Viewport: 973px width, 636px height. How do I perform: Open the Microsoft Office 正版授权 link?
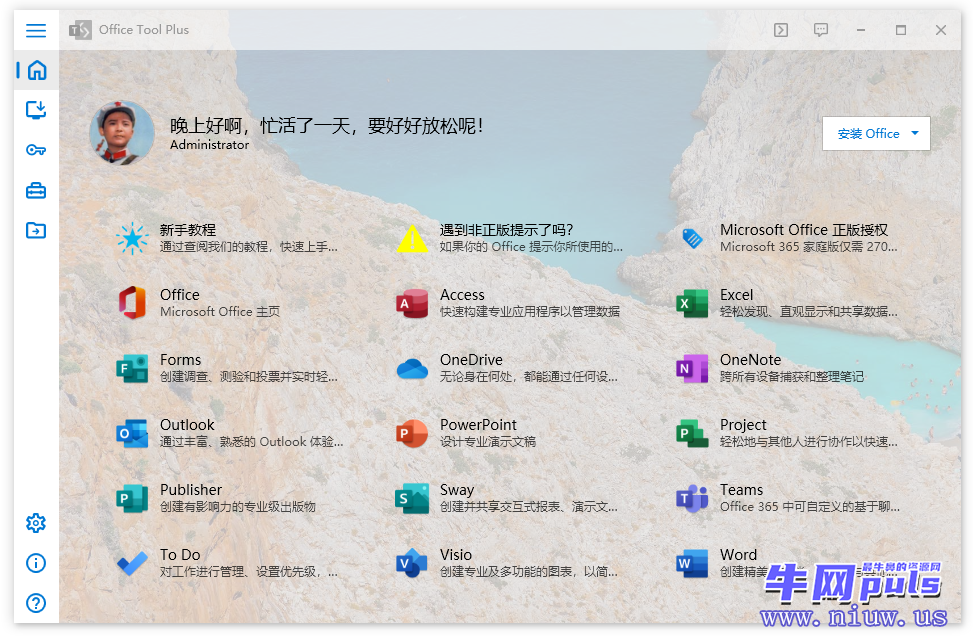click(804, 230)
